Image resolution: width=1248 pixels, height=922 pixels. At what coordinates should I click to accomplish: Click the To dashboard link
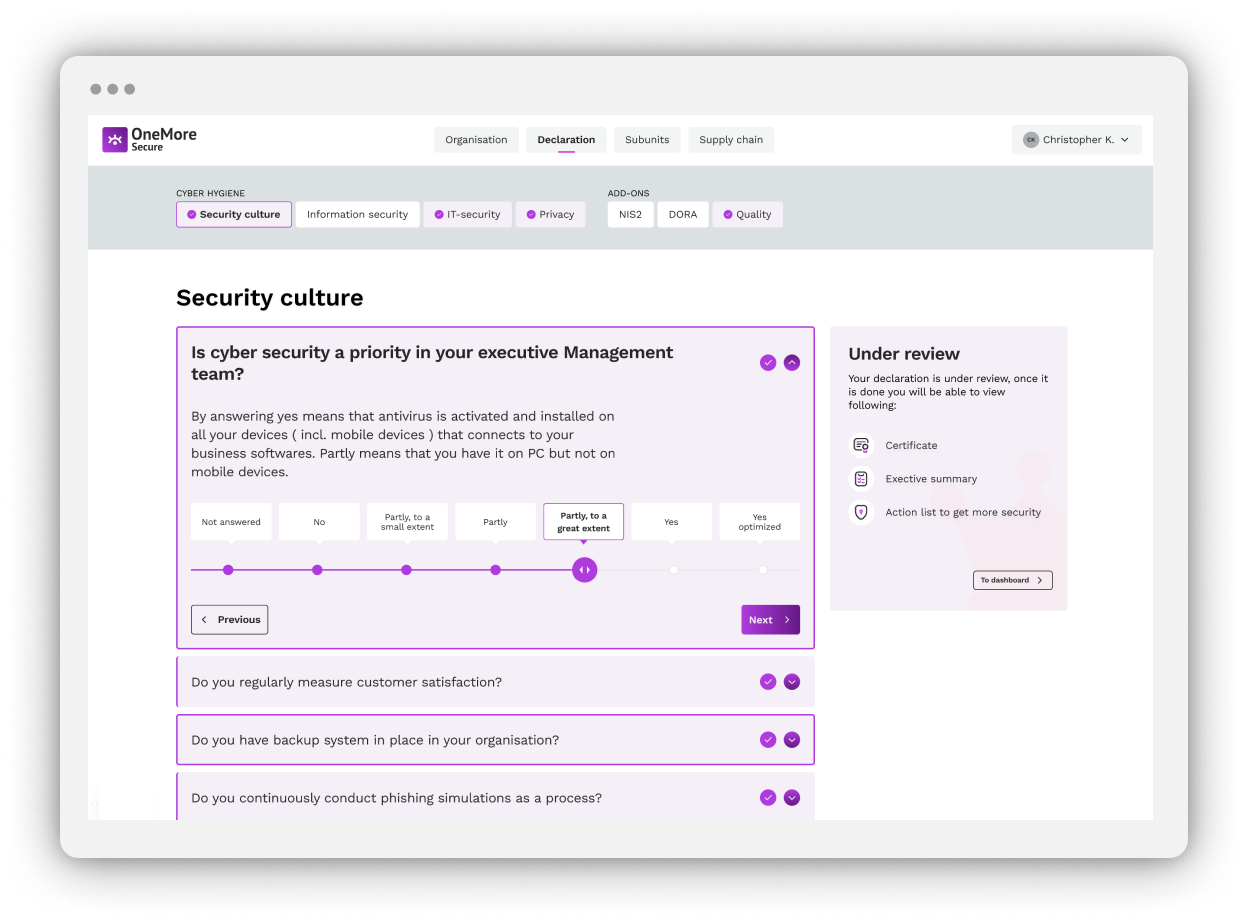click(x=1012, y=580)
